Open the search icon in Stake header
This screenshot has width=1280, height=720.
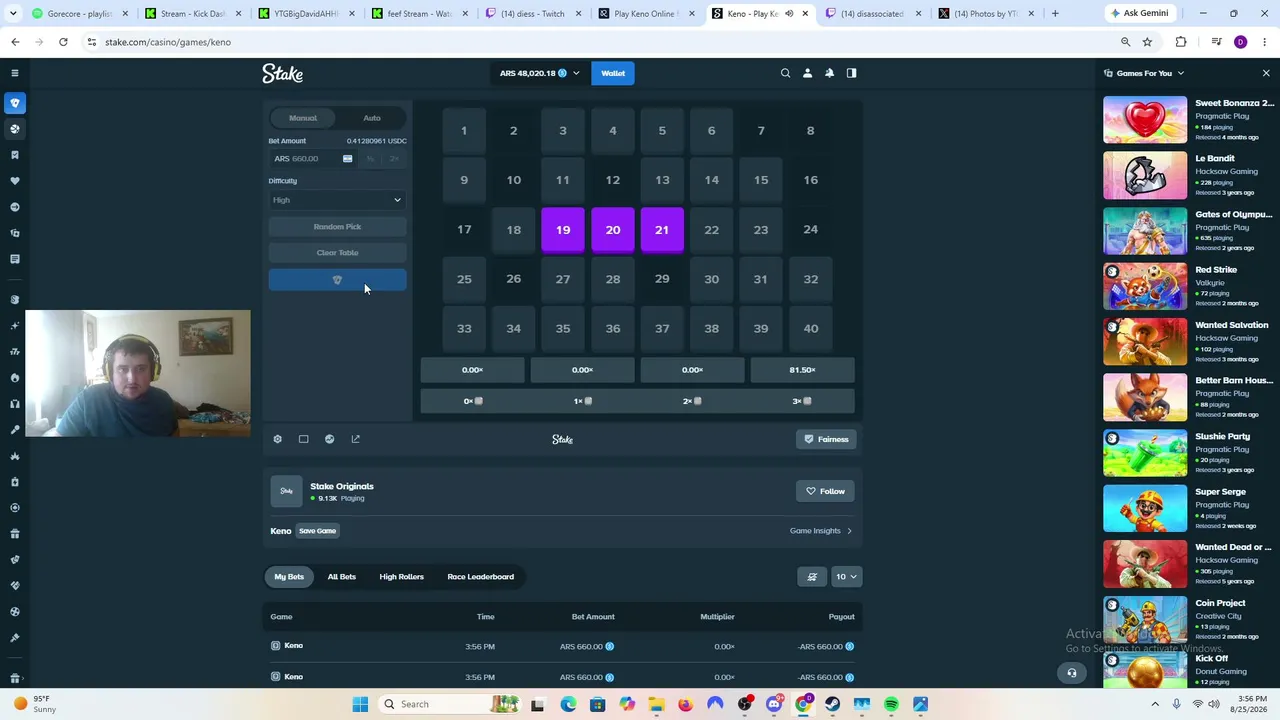785,73
